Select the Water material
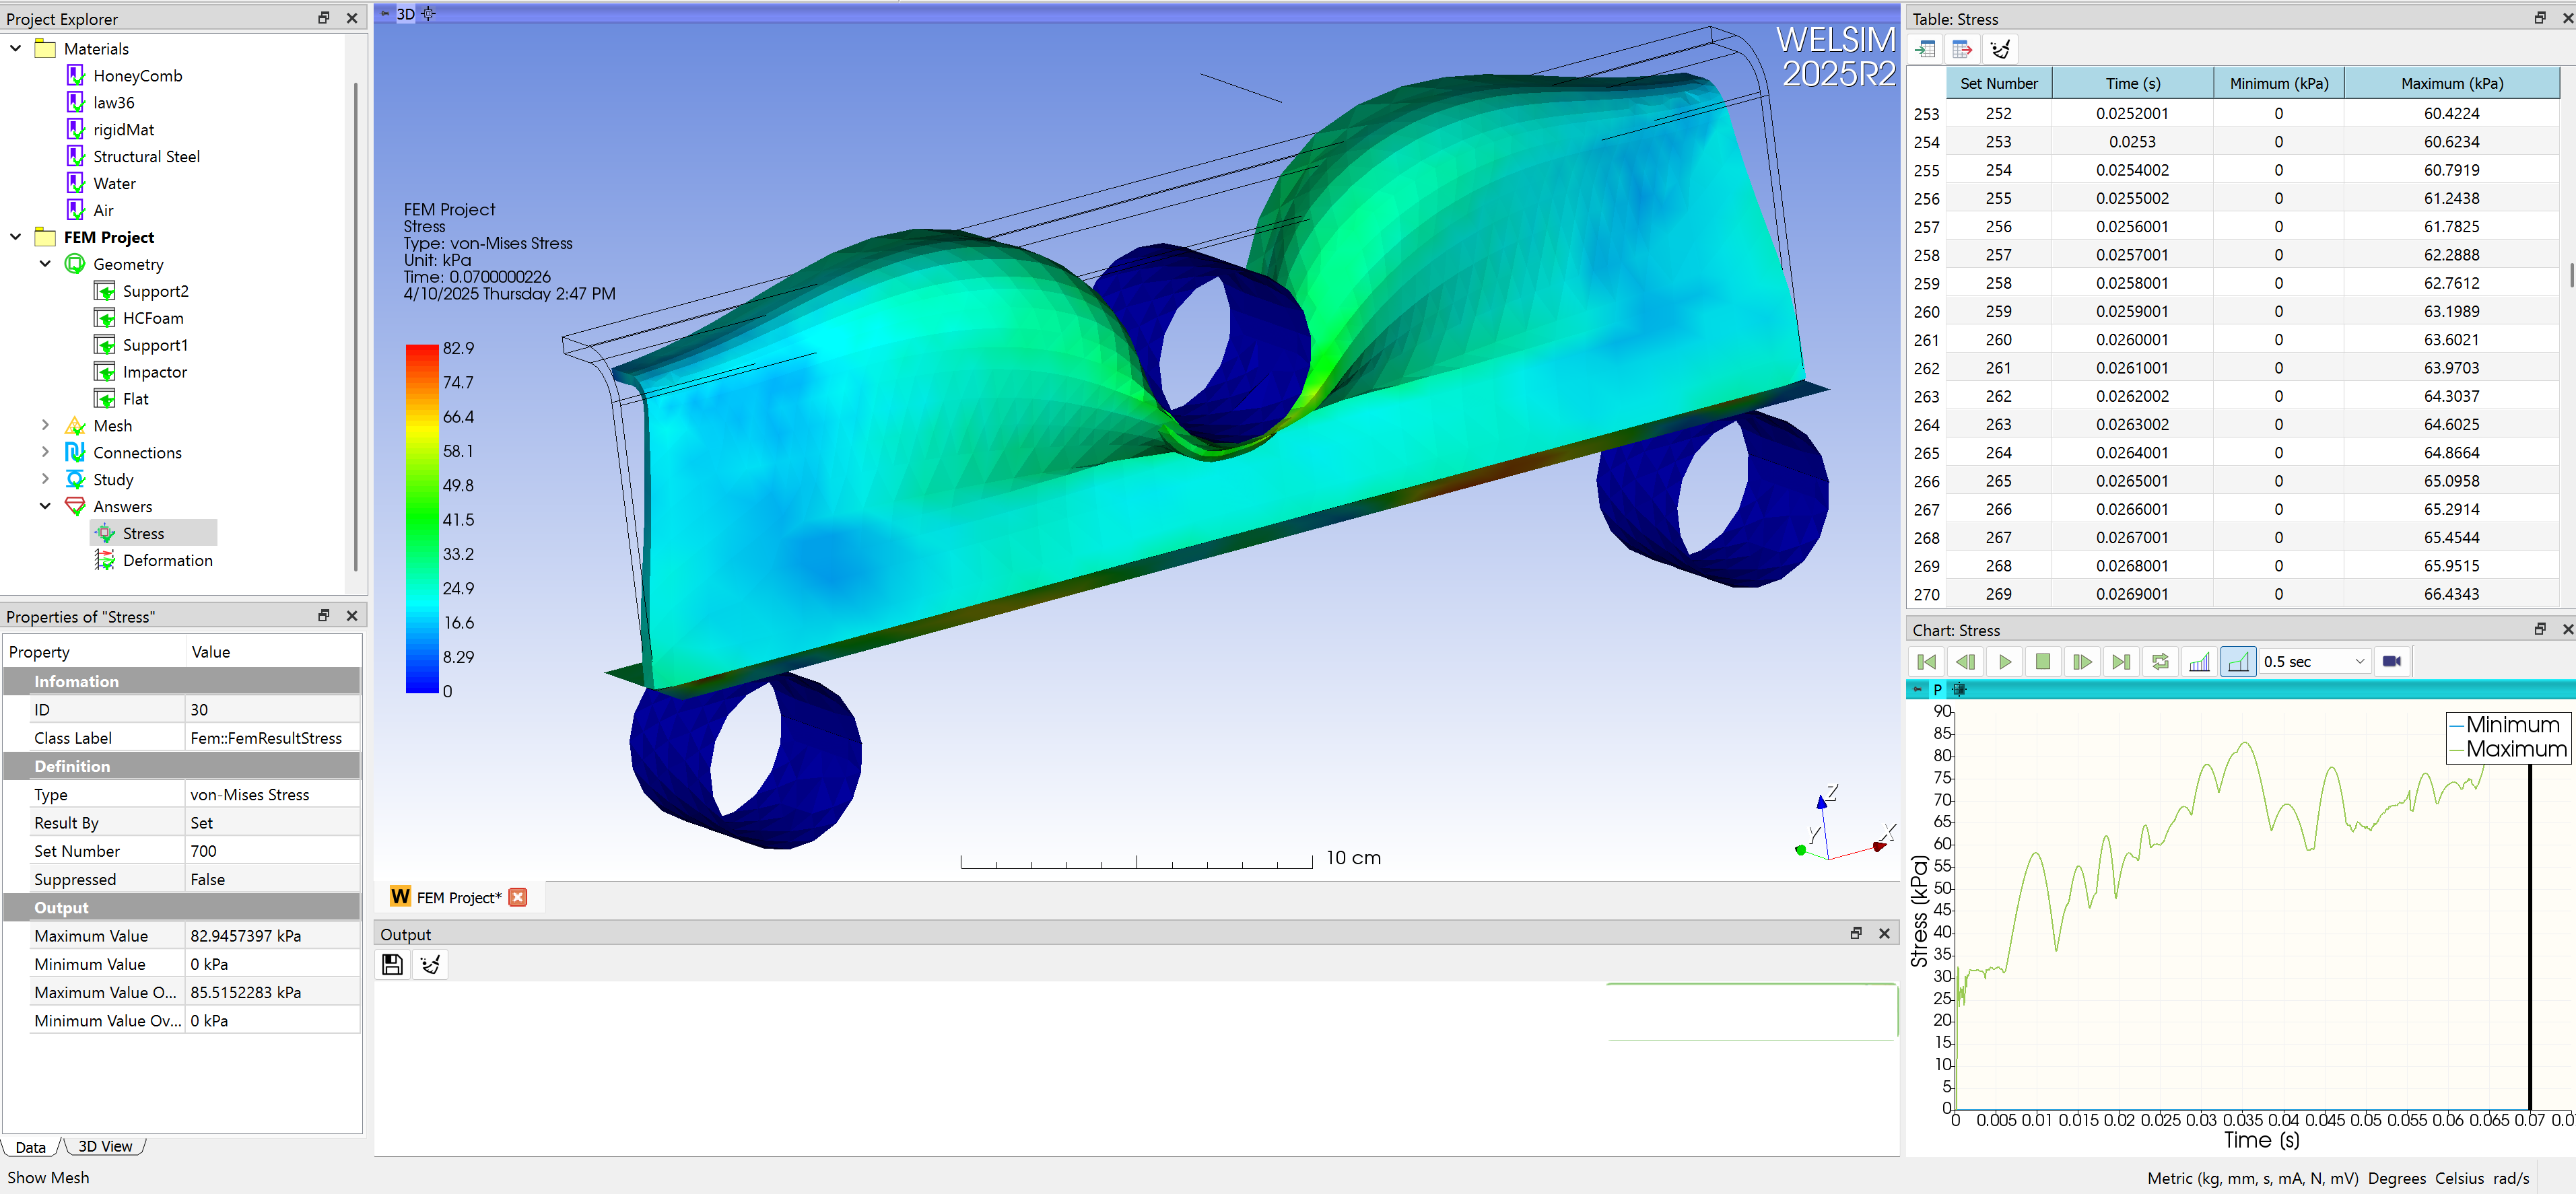 [x=114, y=184]
